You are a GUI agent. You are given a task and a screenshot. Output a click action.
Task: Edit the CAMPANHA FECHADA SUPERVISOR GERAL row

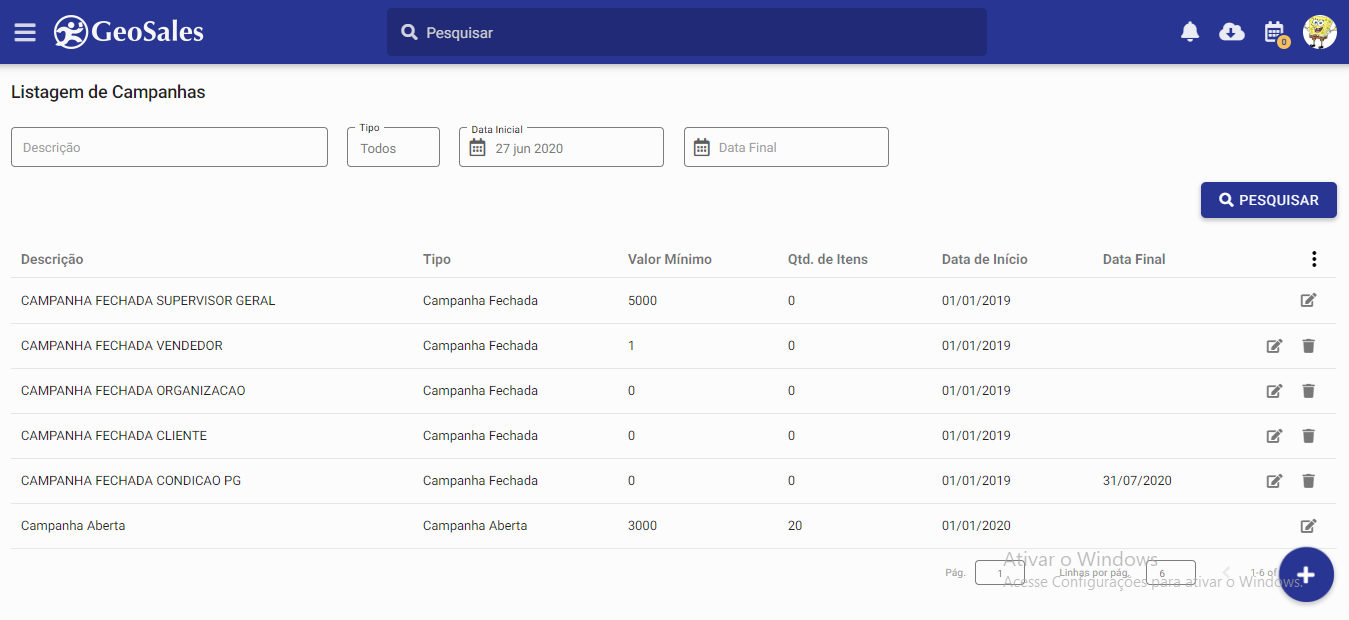[1308, 300]
